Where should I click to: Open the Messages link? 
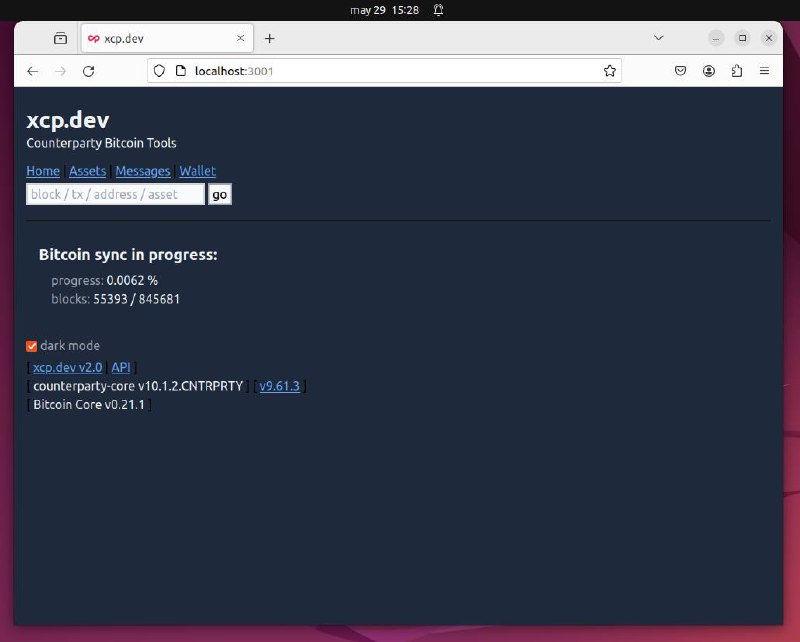click(x=143, y=171)
